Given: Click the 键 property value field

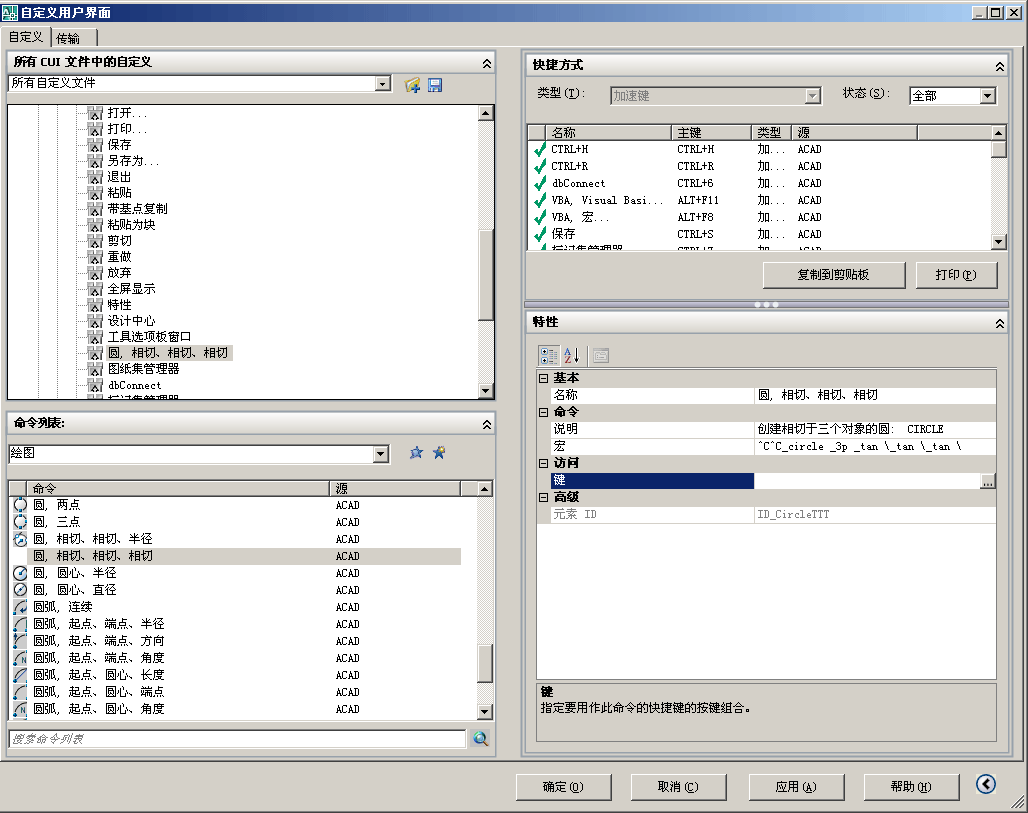Looking at the screenshot, I should 867,481.
